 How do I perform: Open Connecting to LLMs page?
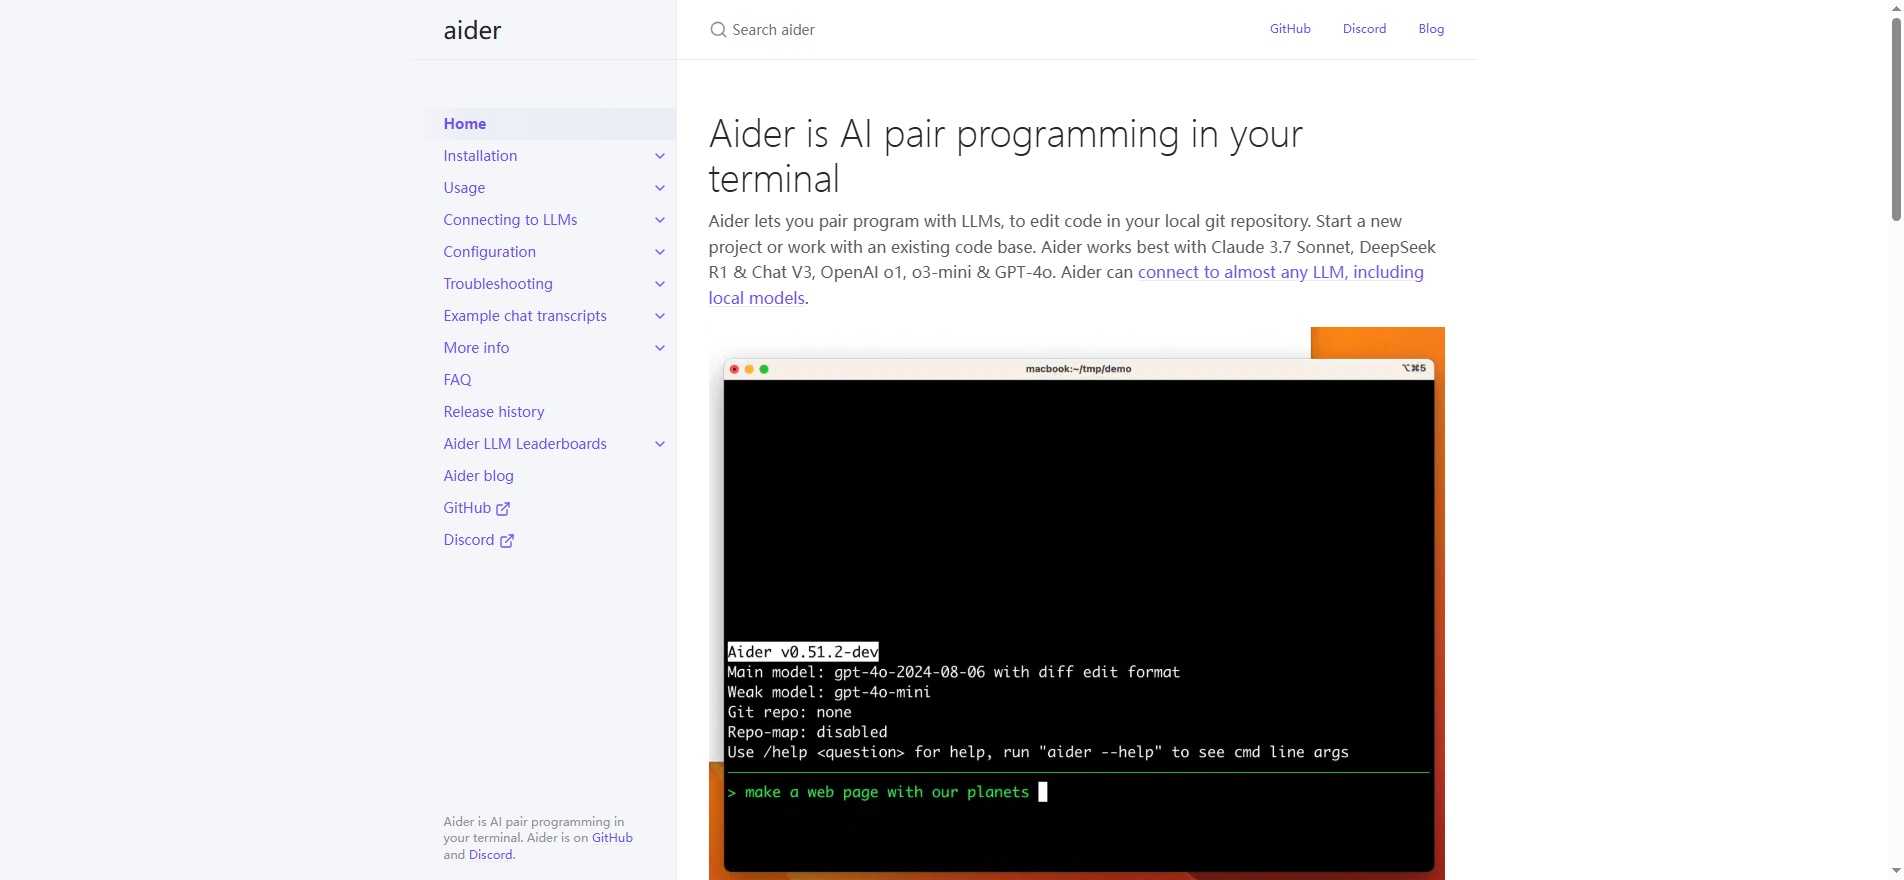point(510,220)
